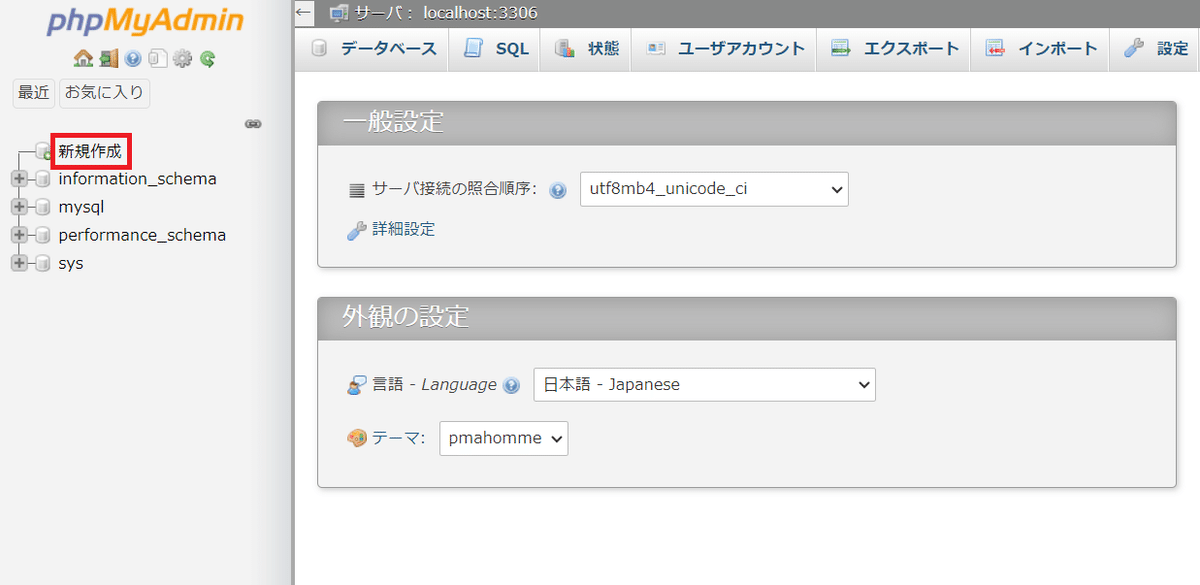1200x585 pixels.
Task: Expand the performance_schema database tree
Action: point(19,236)
